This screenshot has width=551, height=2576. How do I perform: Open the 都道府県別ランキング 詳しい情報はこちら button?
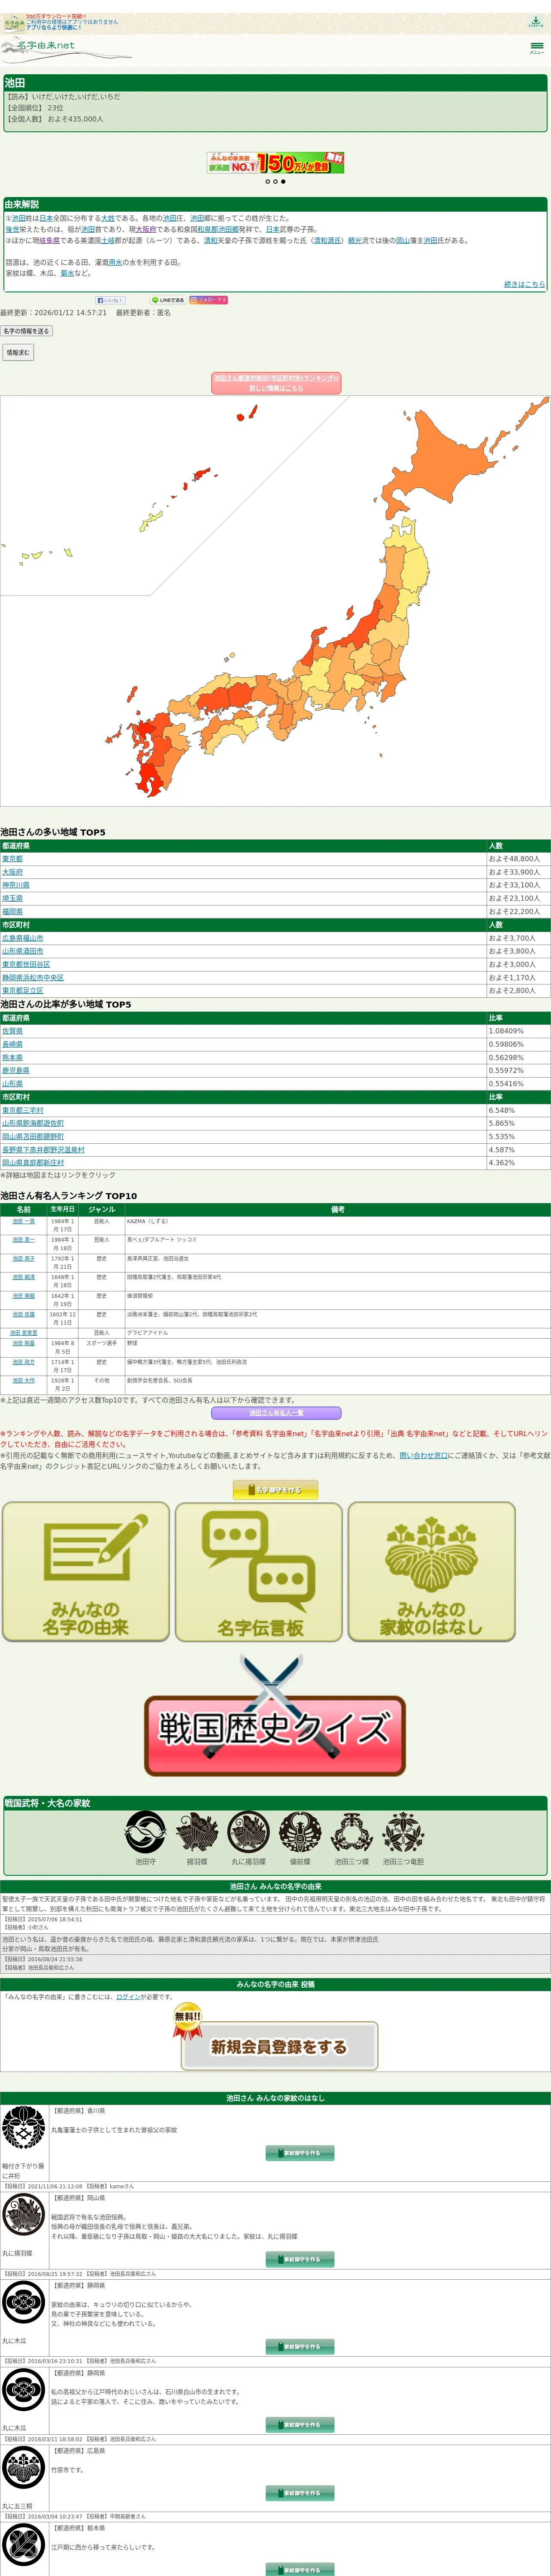[276, 383]
